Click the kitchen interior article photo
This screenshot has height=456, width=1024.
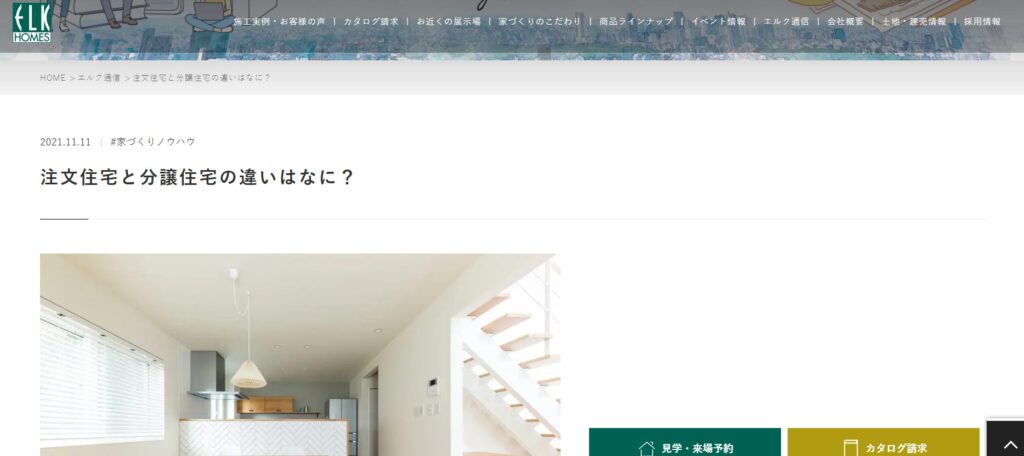pyautogui.click(x=300, y=355)
